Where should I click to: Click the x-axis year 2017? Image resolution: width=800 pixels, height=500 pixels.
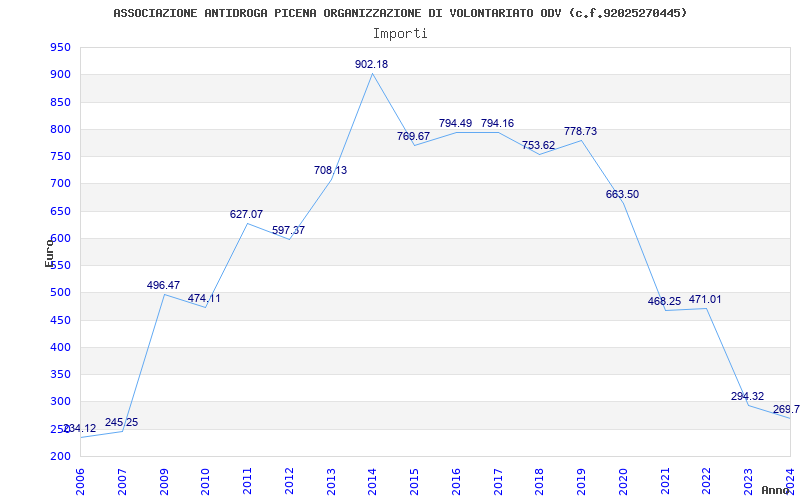coord(498,481)
